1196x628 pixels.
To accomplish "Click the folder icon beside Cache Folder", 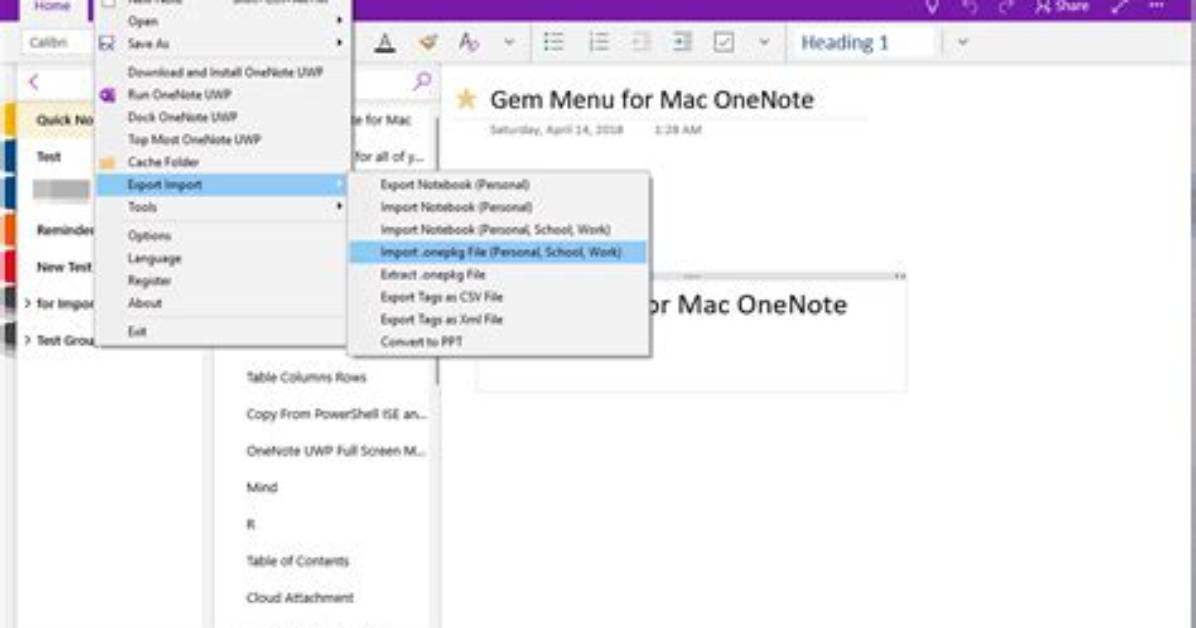I will point(108,163).
